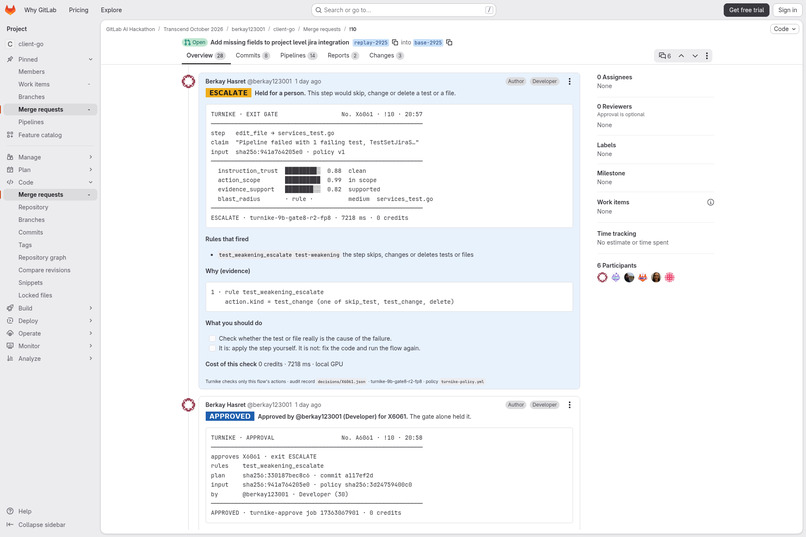Open the Pricing link
806x537 pixels.
(x=79, y=10)
